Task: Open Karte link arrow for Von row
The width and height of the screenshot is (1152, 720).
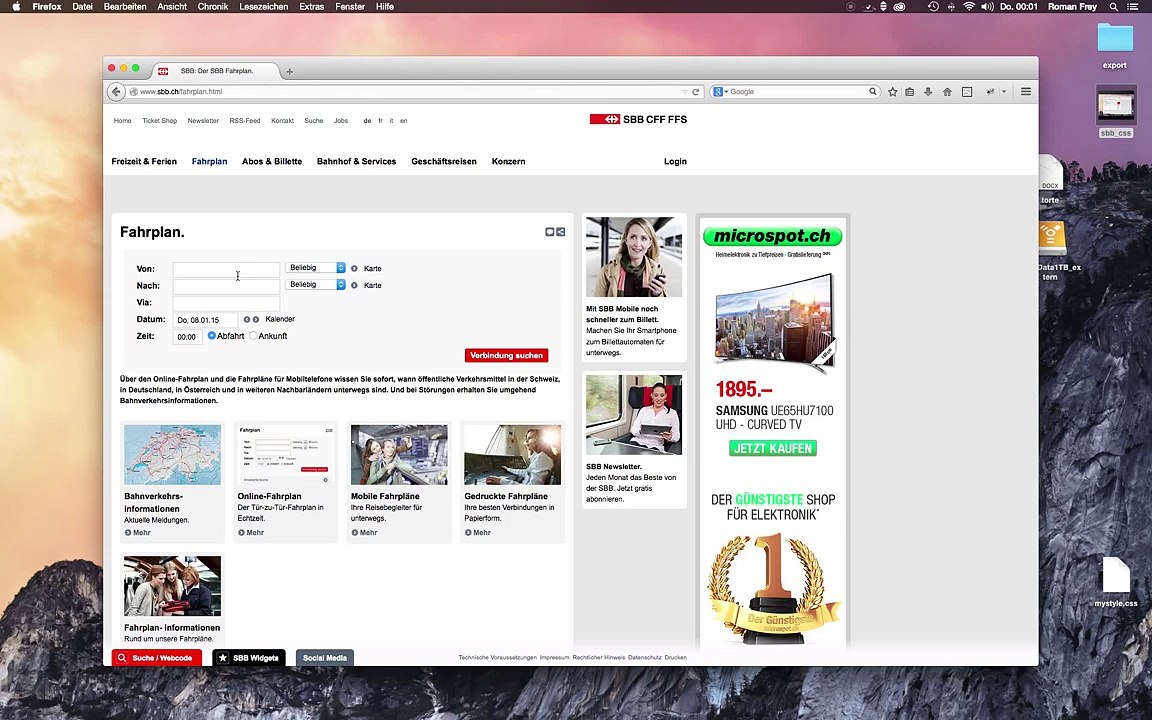Action: pos(354,269)
